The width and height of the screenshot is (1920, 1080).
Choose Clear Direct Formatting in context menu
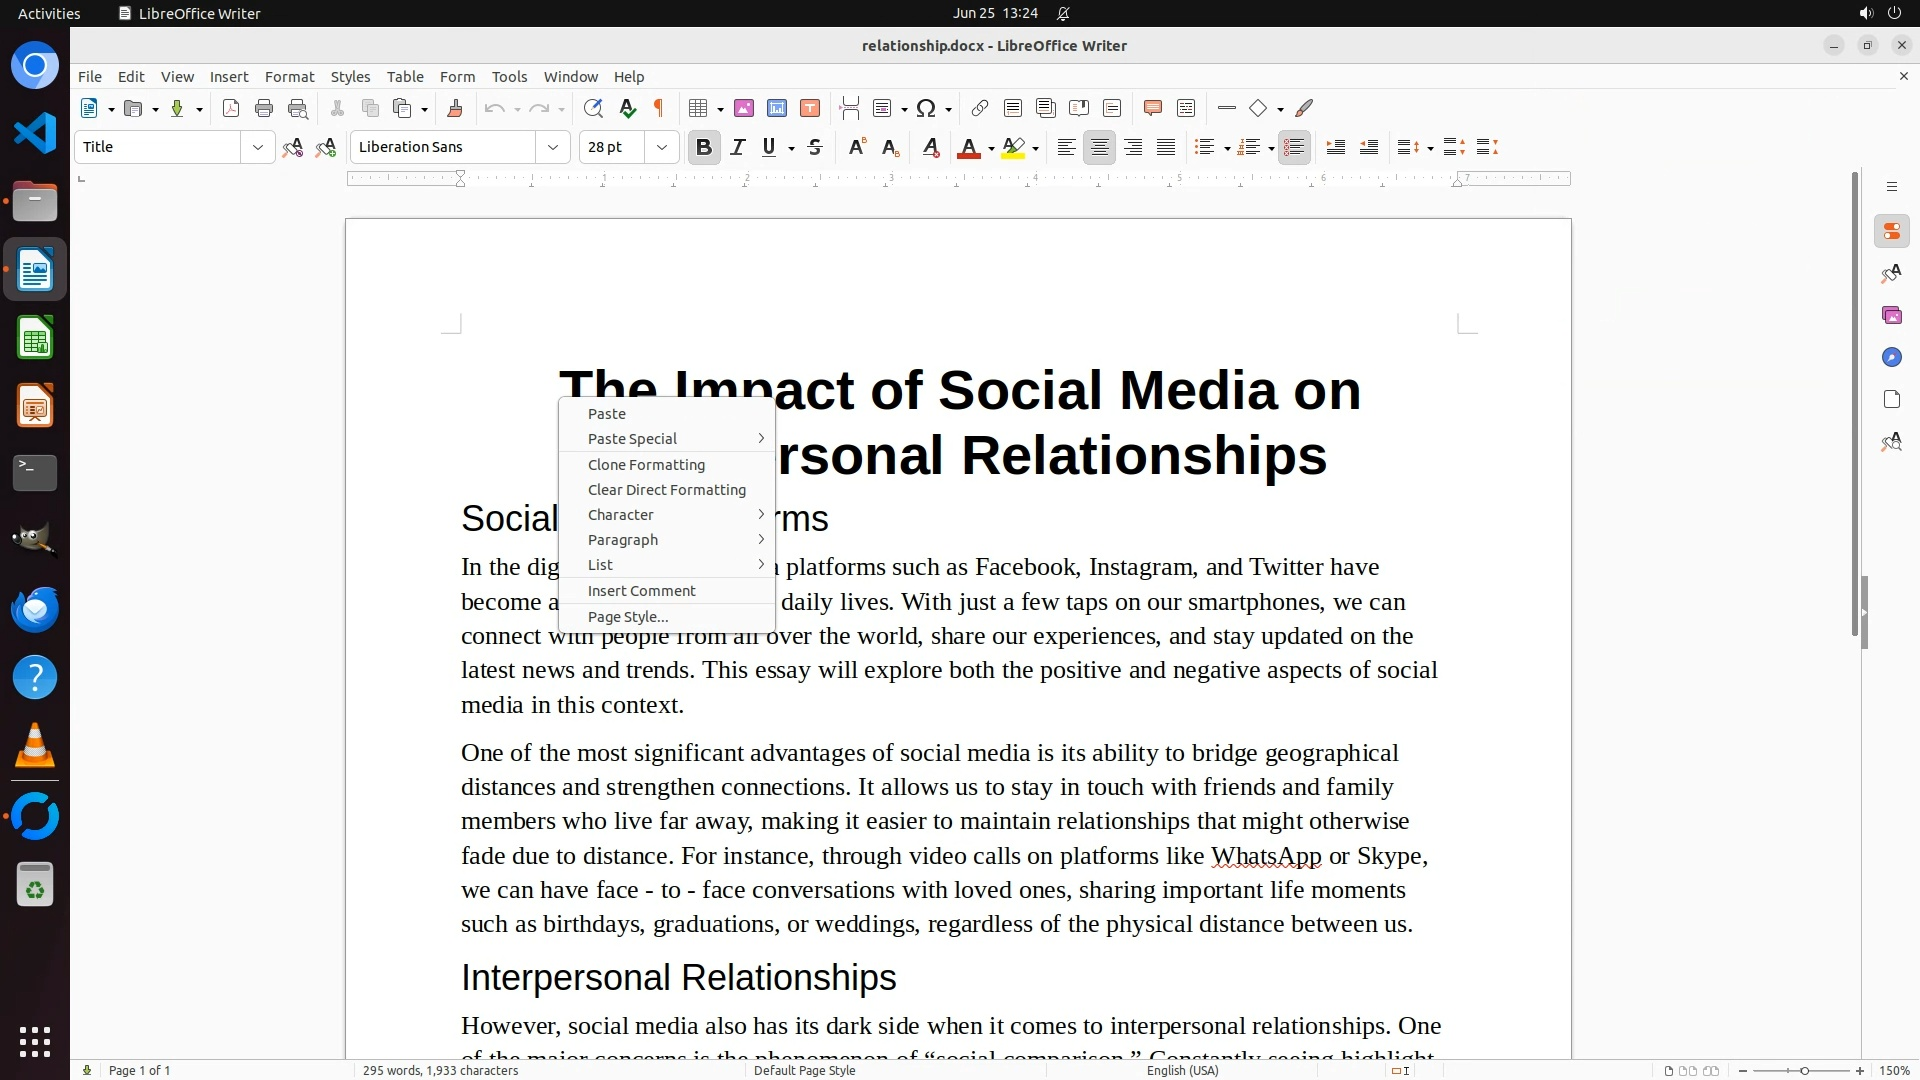666,490
